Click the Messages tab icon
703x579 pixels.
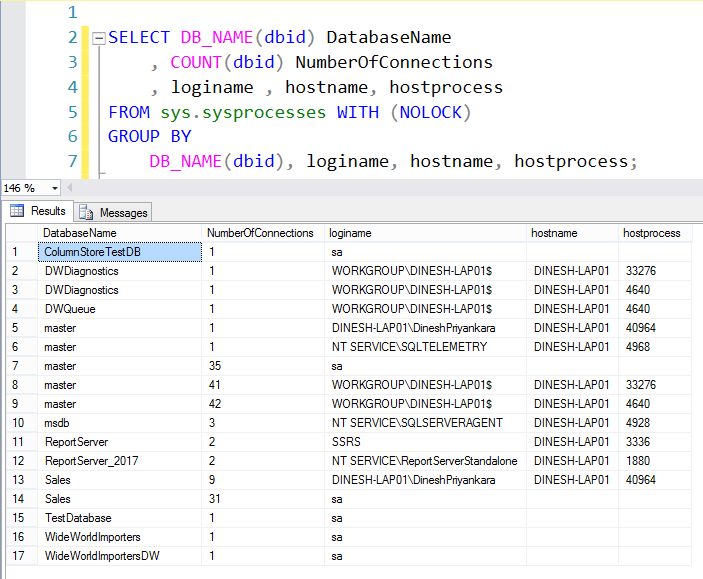[x=86, y=212]
